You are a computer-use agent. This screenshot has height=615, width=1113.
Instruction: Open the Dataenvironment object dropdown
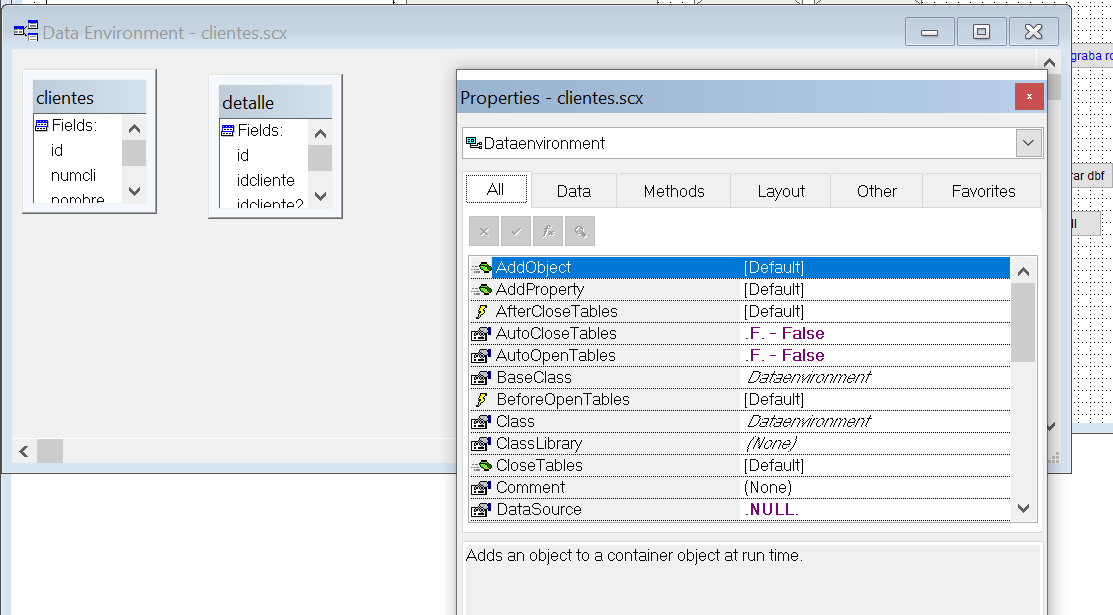(1029, 143)
